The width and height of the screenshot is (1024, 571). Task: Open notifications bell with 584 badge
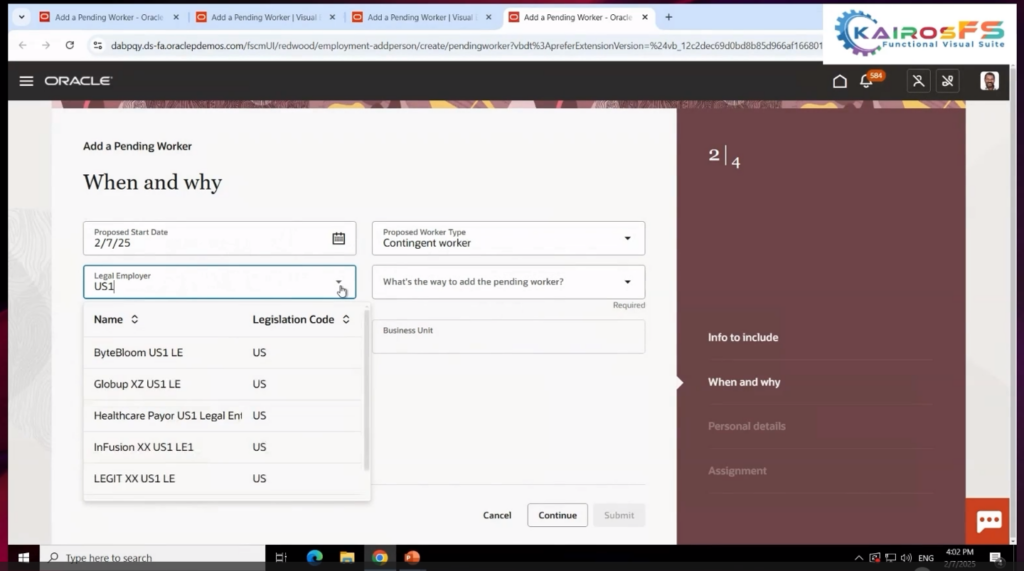point(867,81)
